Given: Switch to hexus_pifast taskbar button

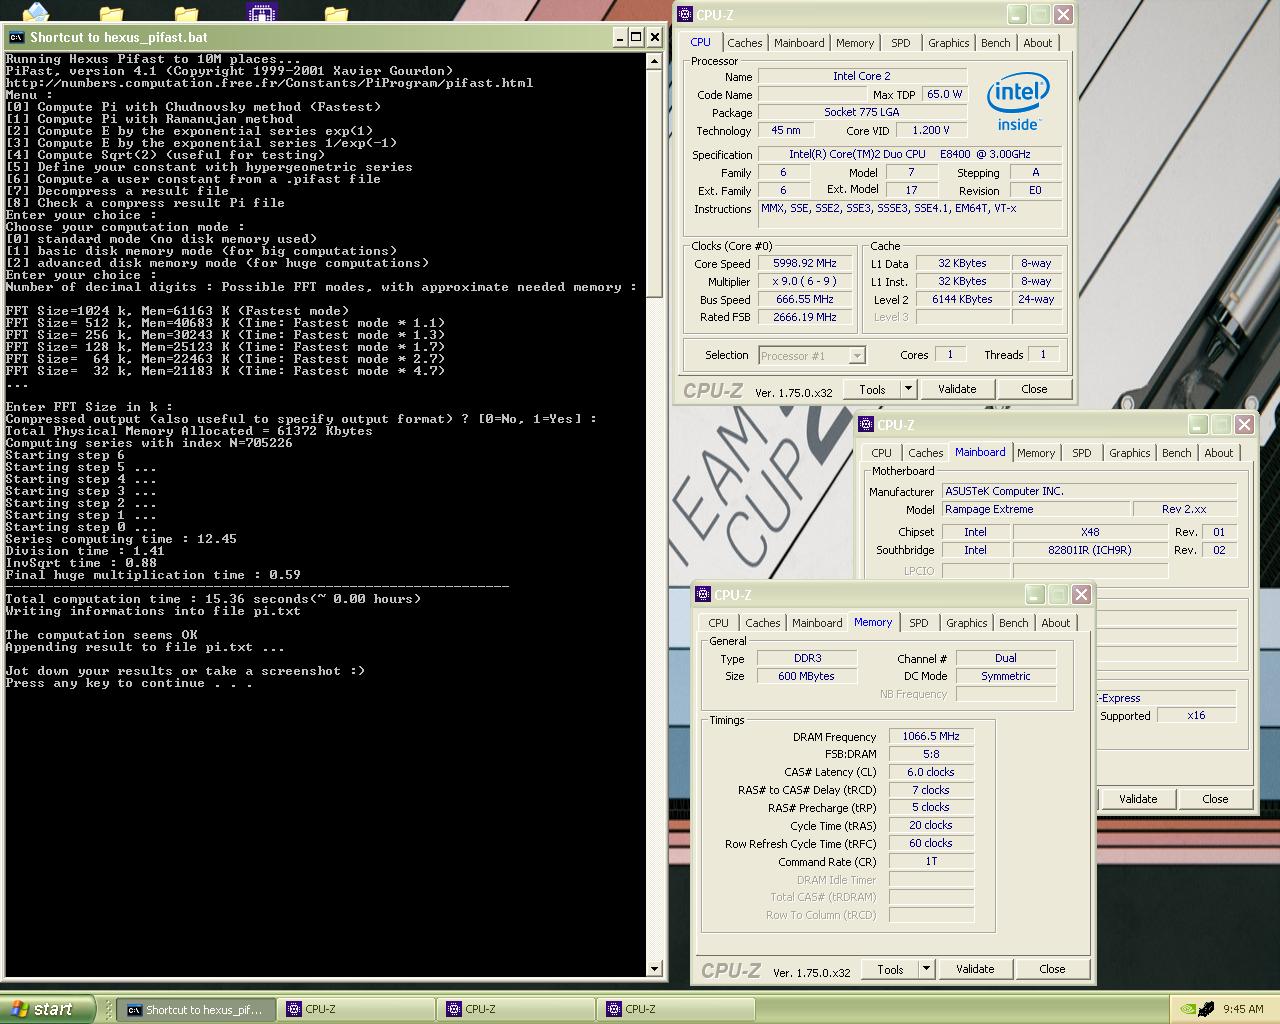Looking at the screenshot, I should click(195, 1010).
